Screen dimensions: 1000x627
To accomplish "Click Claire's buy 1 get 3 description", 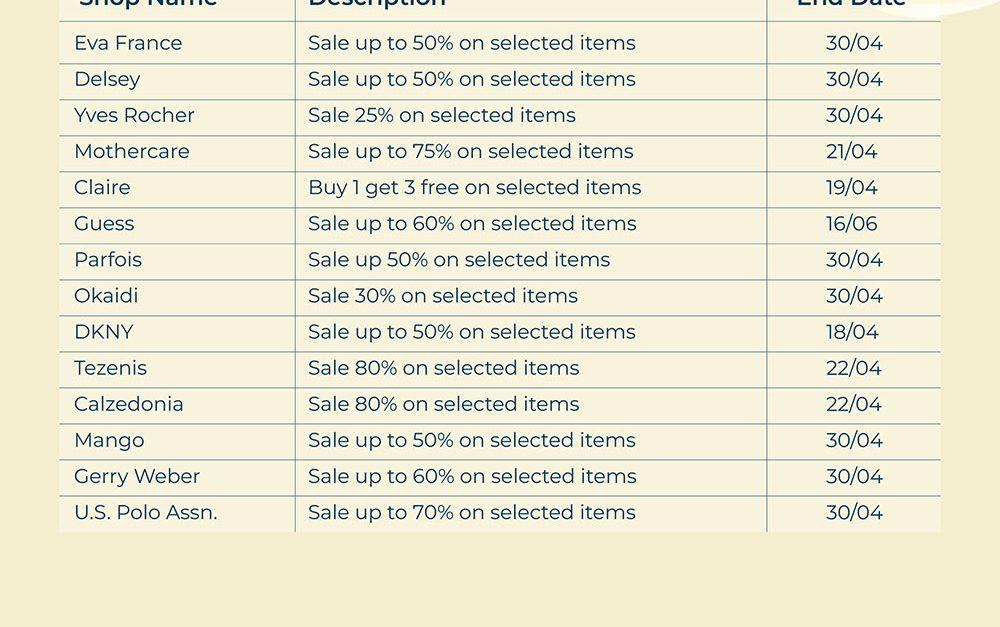I will [x=474, y=187].
